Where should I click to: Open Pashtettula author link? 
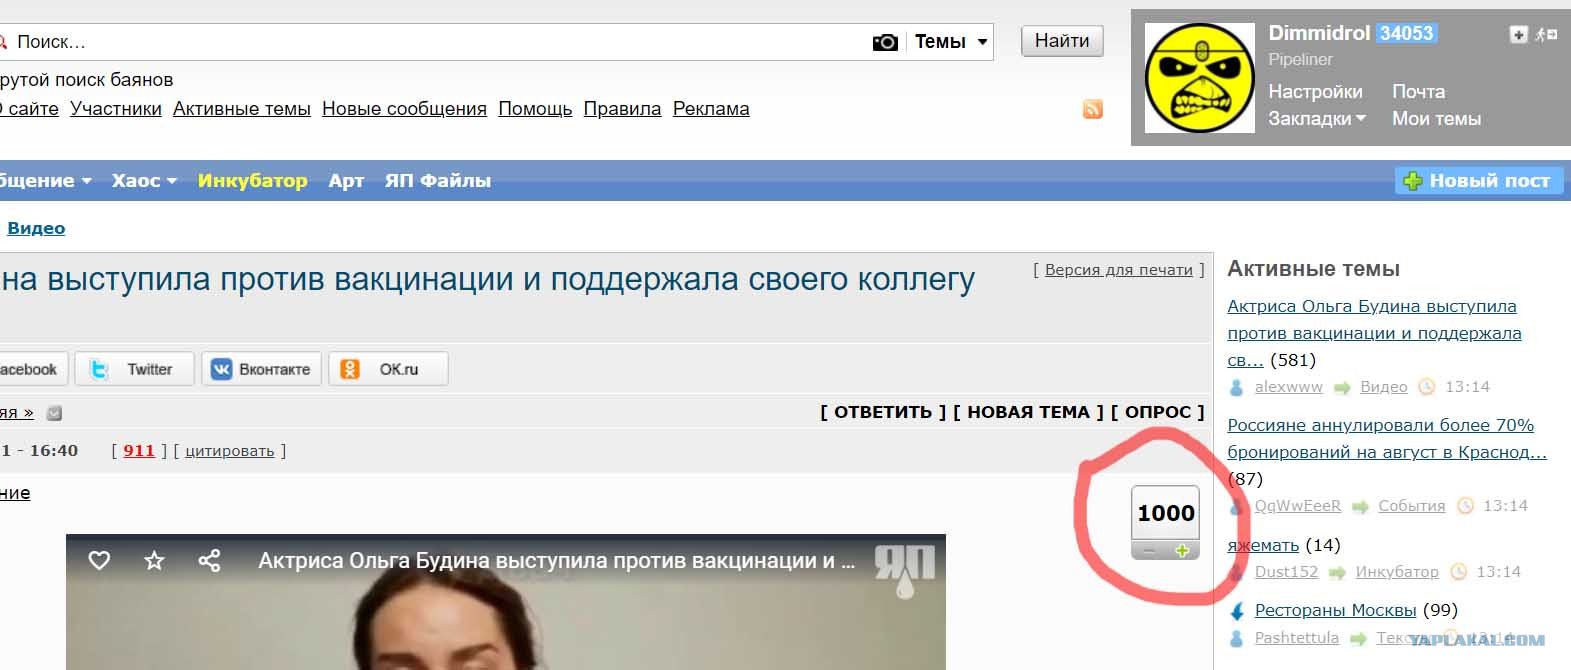click(1297, 638)
